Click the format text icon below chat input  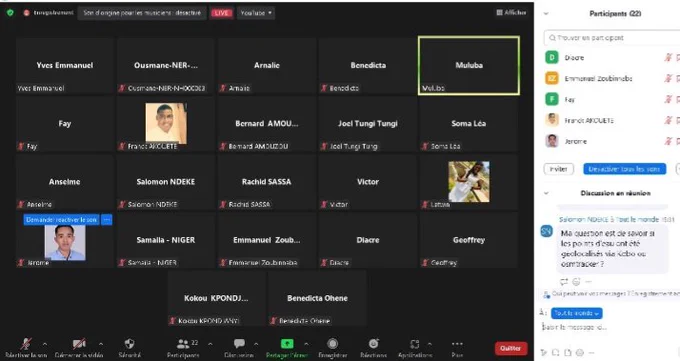[544, 353]
